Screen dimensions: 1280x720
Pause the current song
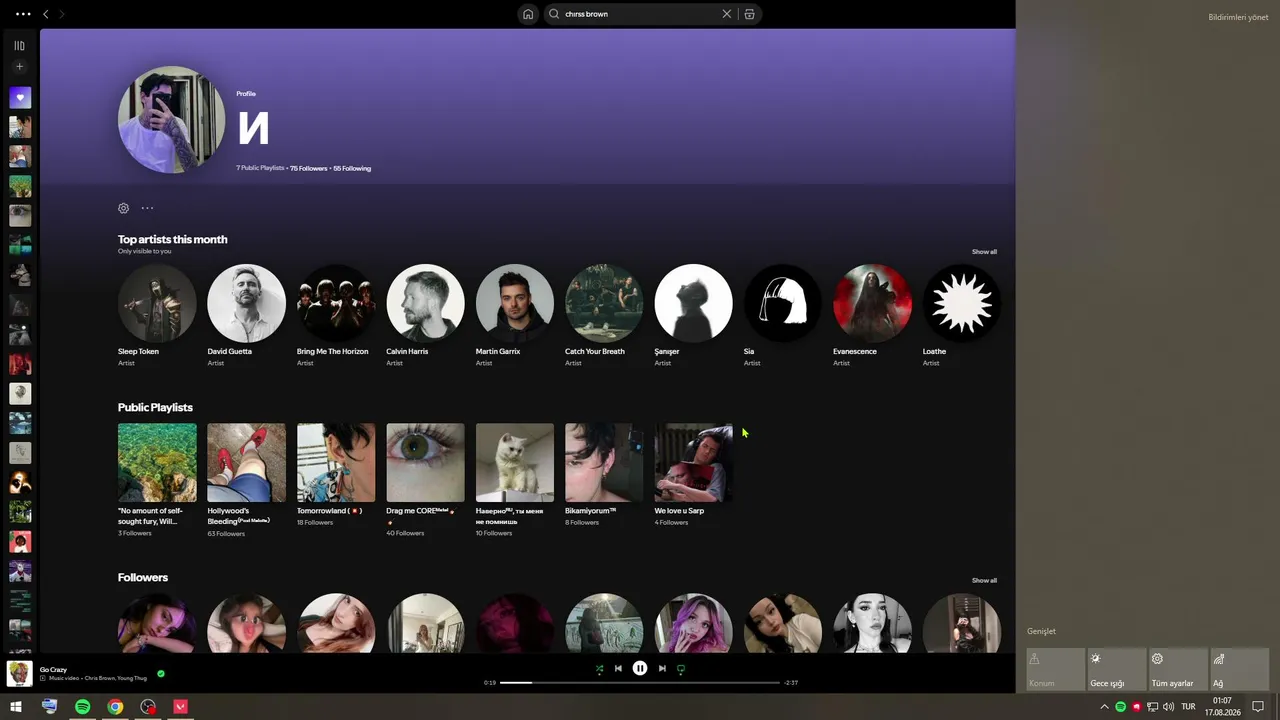640,669
